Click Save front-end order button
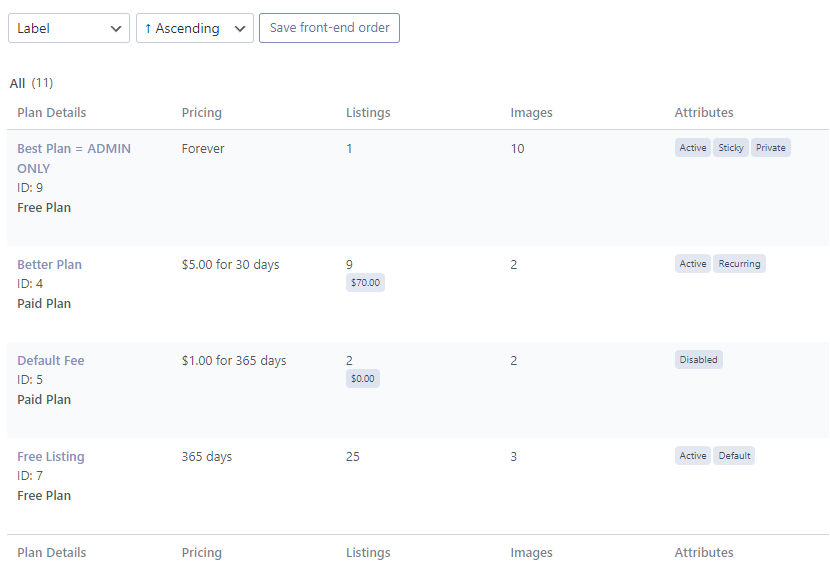Screen dimensions: 830x571 329,28
